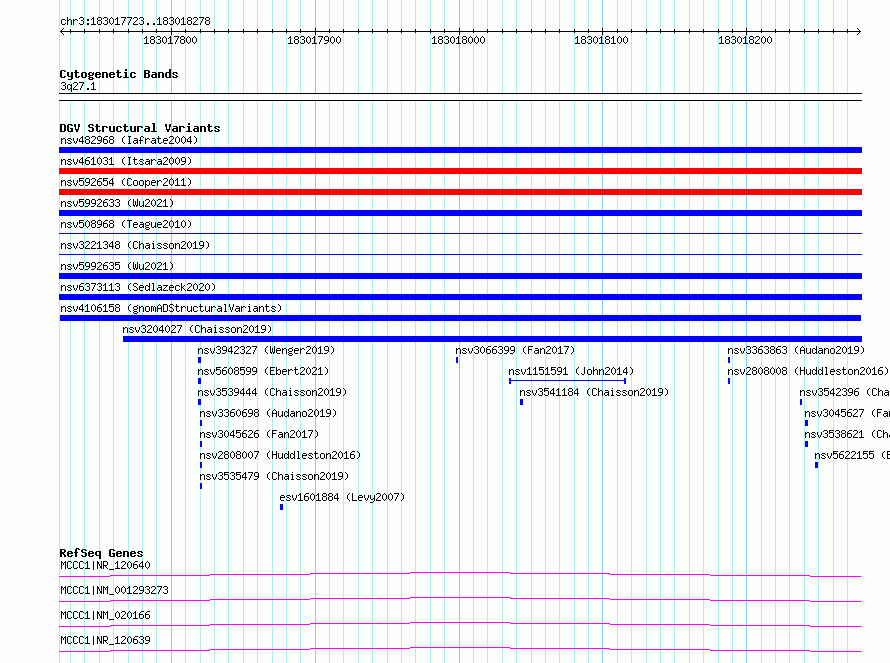Open the nsv3539444 (Chaisson2019) variant label

click(x=272, y=392)
